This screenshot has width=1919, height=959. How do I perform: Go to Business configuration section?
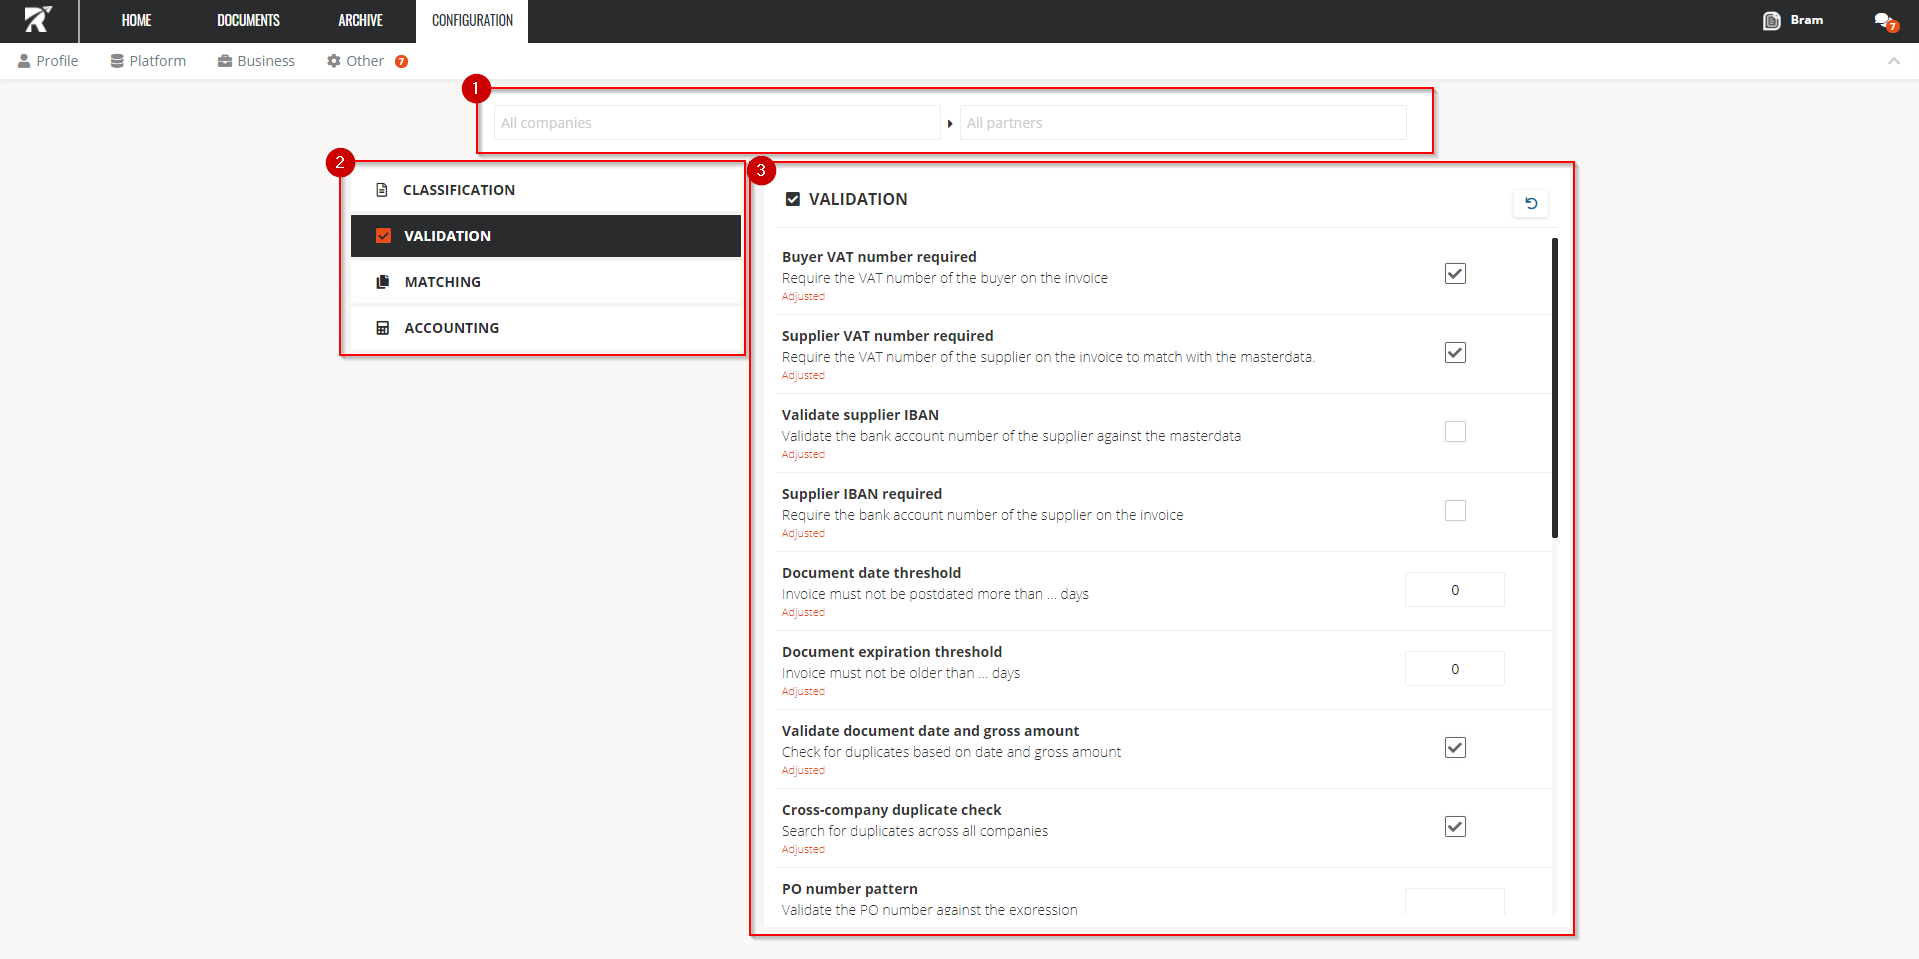point(256,61)
